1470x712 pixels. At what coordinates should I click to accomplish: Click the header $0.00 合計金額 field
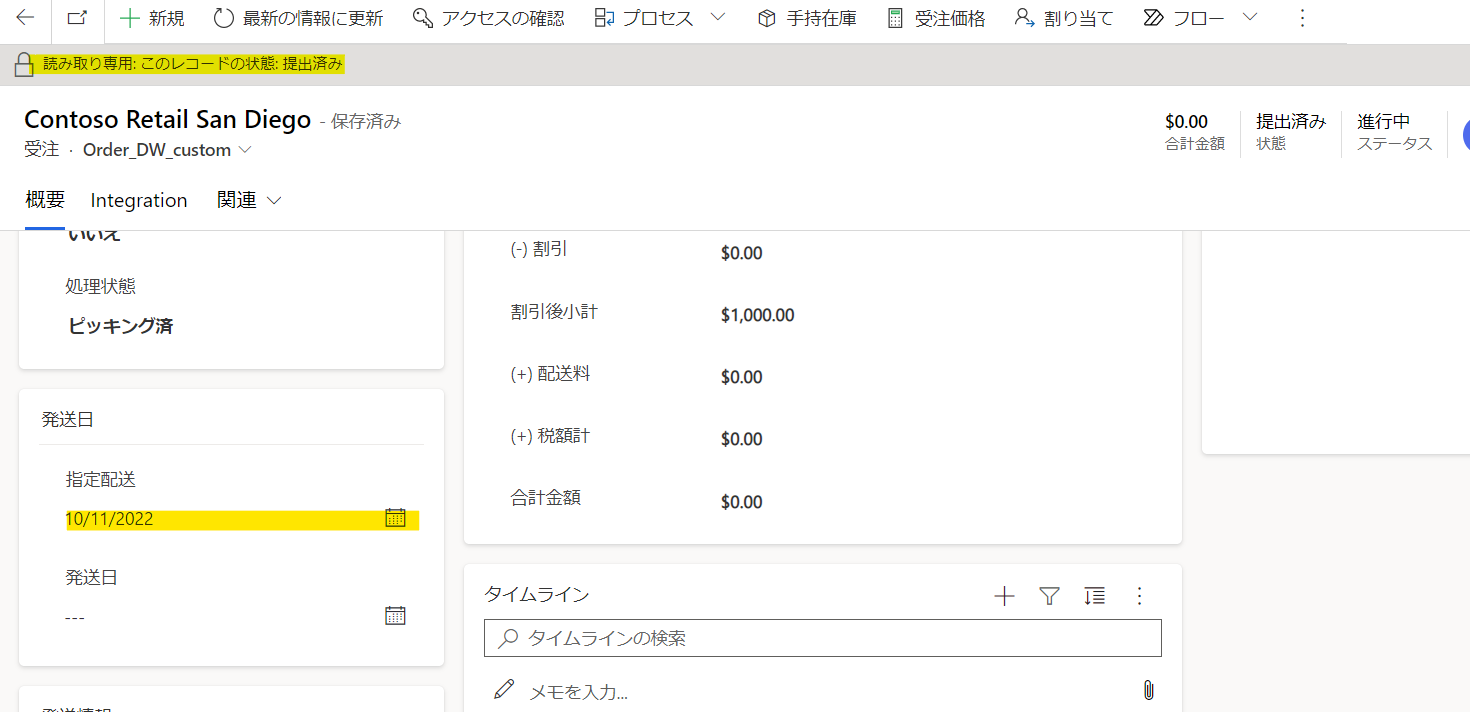click(x=1194, y=132)
